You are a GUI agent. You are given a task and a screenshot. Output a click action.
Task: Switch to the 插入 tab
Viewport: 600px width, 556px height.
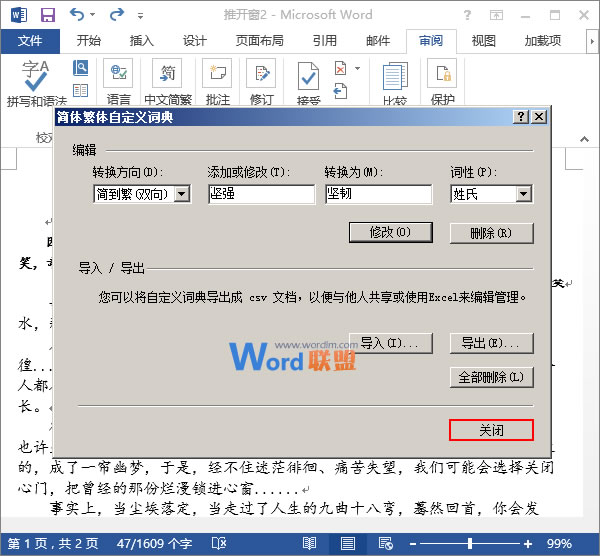tap(141, 41)
